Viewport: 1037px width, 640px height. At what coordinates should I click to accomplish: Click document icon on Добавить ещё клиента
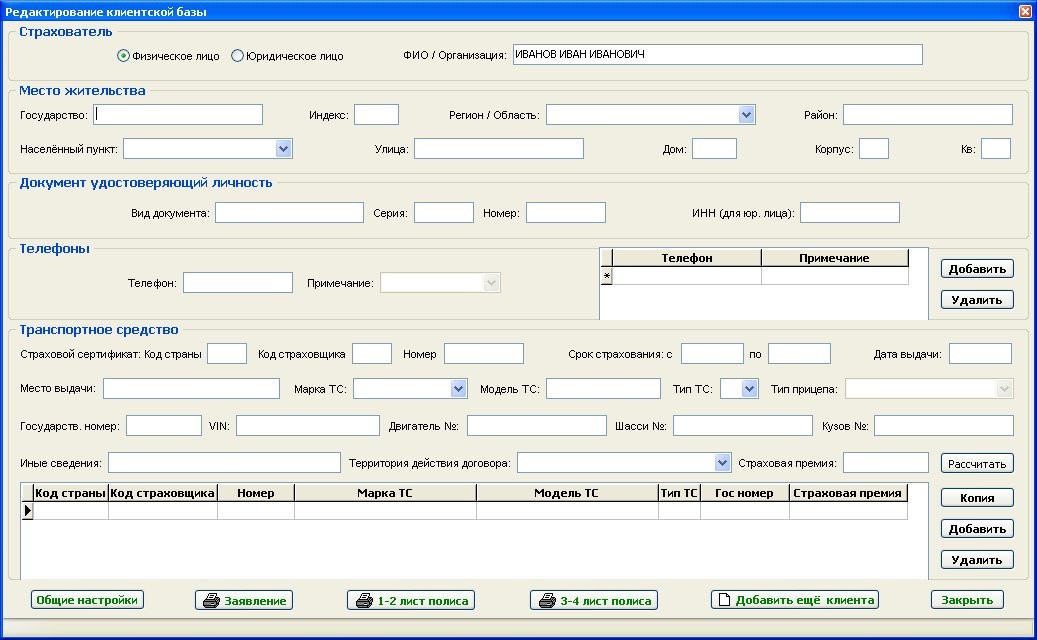[724, 600]
